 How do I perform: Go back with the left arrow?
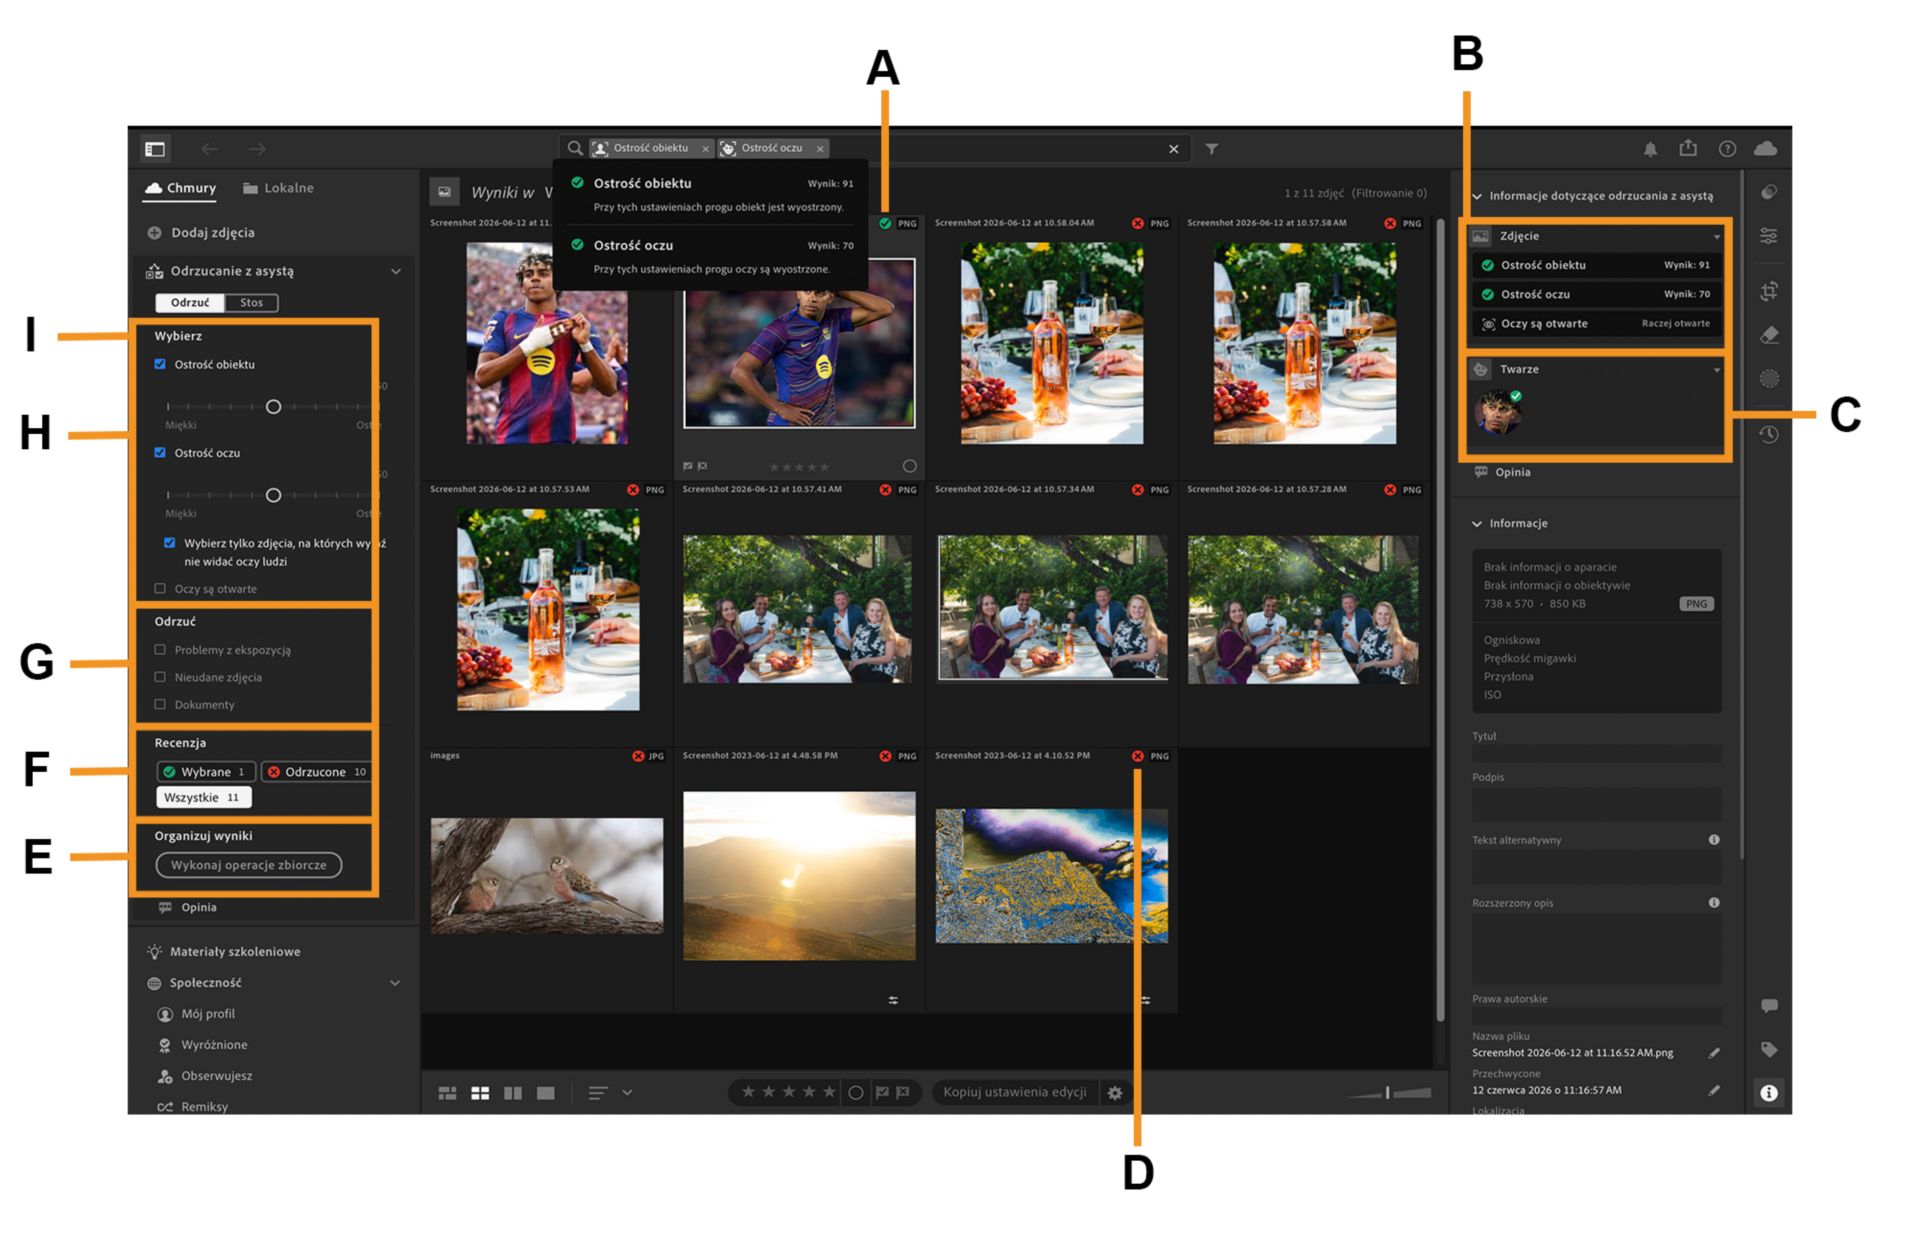click(209, 149)
